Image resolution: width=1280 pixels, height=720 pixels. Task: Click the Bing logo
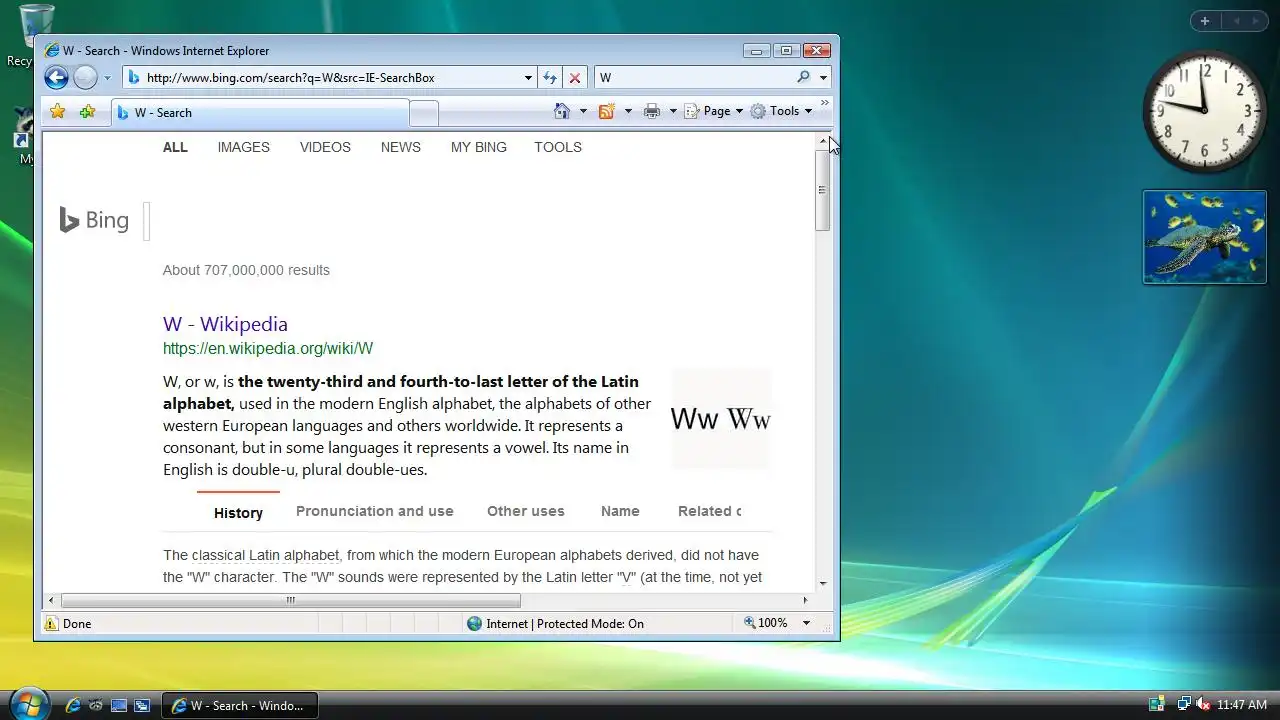[x=94, y=220]
